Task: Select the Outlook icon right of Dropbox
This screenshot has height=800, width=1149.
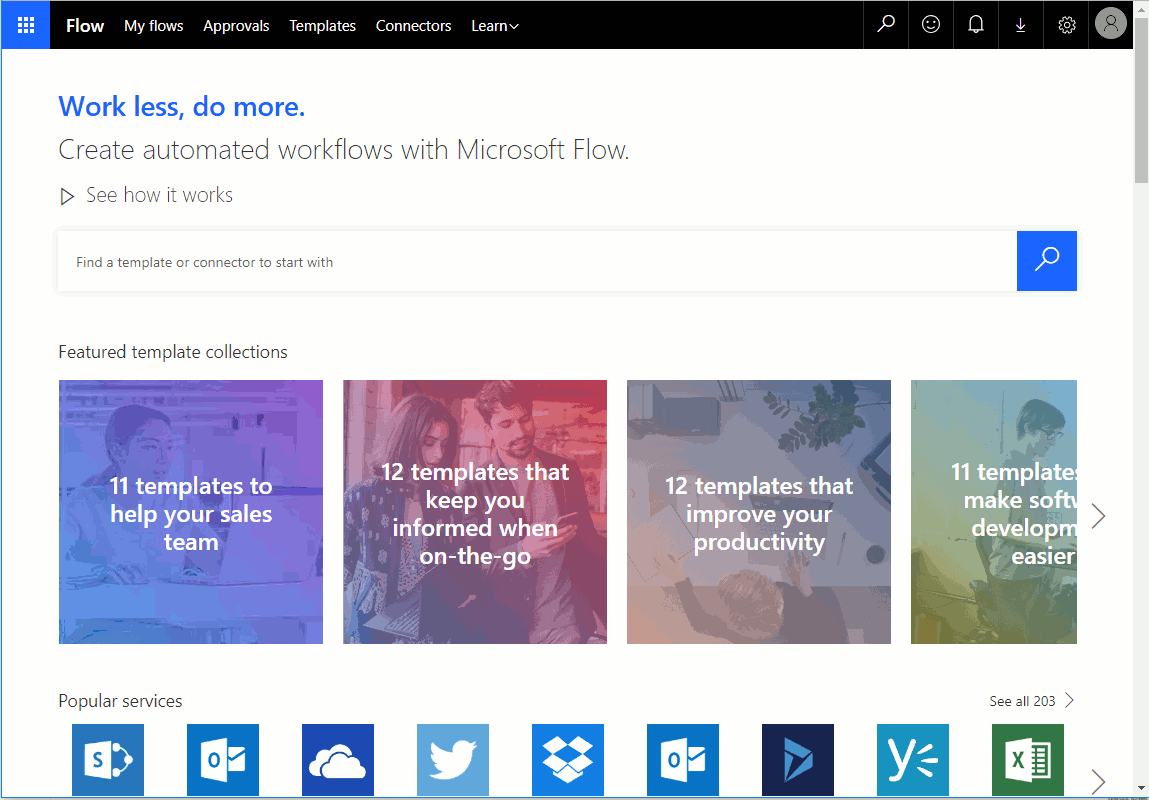Action: (683, 760)
